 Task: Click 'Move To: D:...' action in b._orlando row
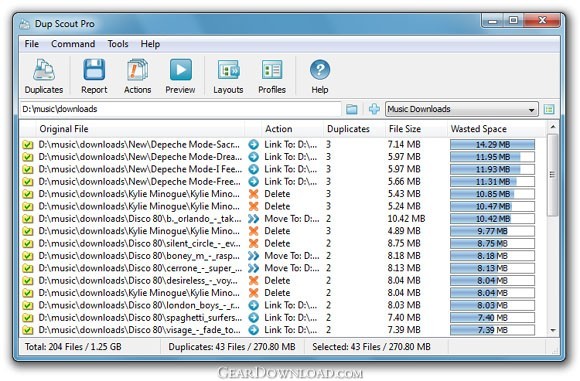[291, 219]
